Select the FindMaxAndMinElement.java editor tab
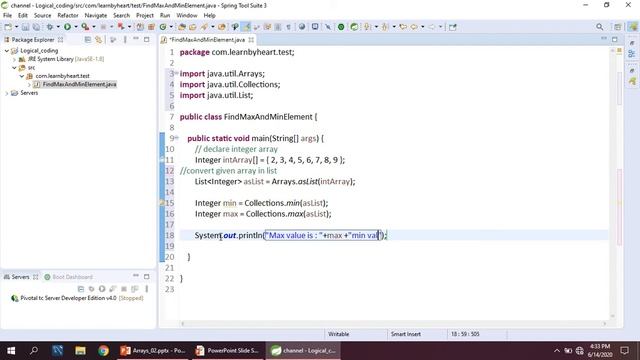 [x=207, y=40]
